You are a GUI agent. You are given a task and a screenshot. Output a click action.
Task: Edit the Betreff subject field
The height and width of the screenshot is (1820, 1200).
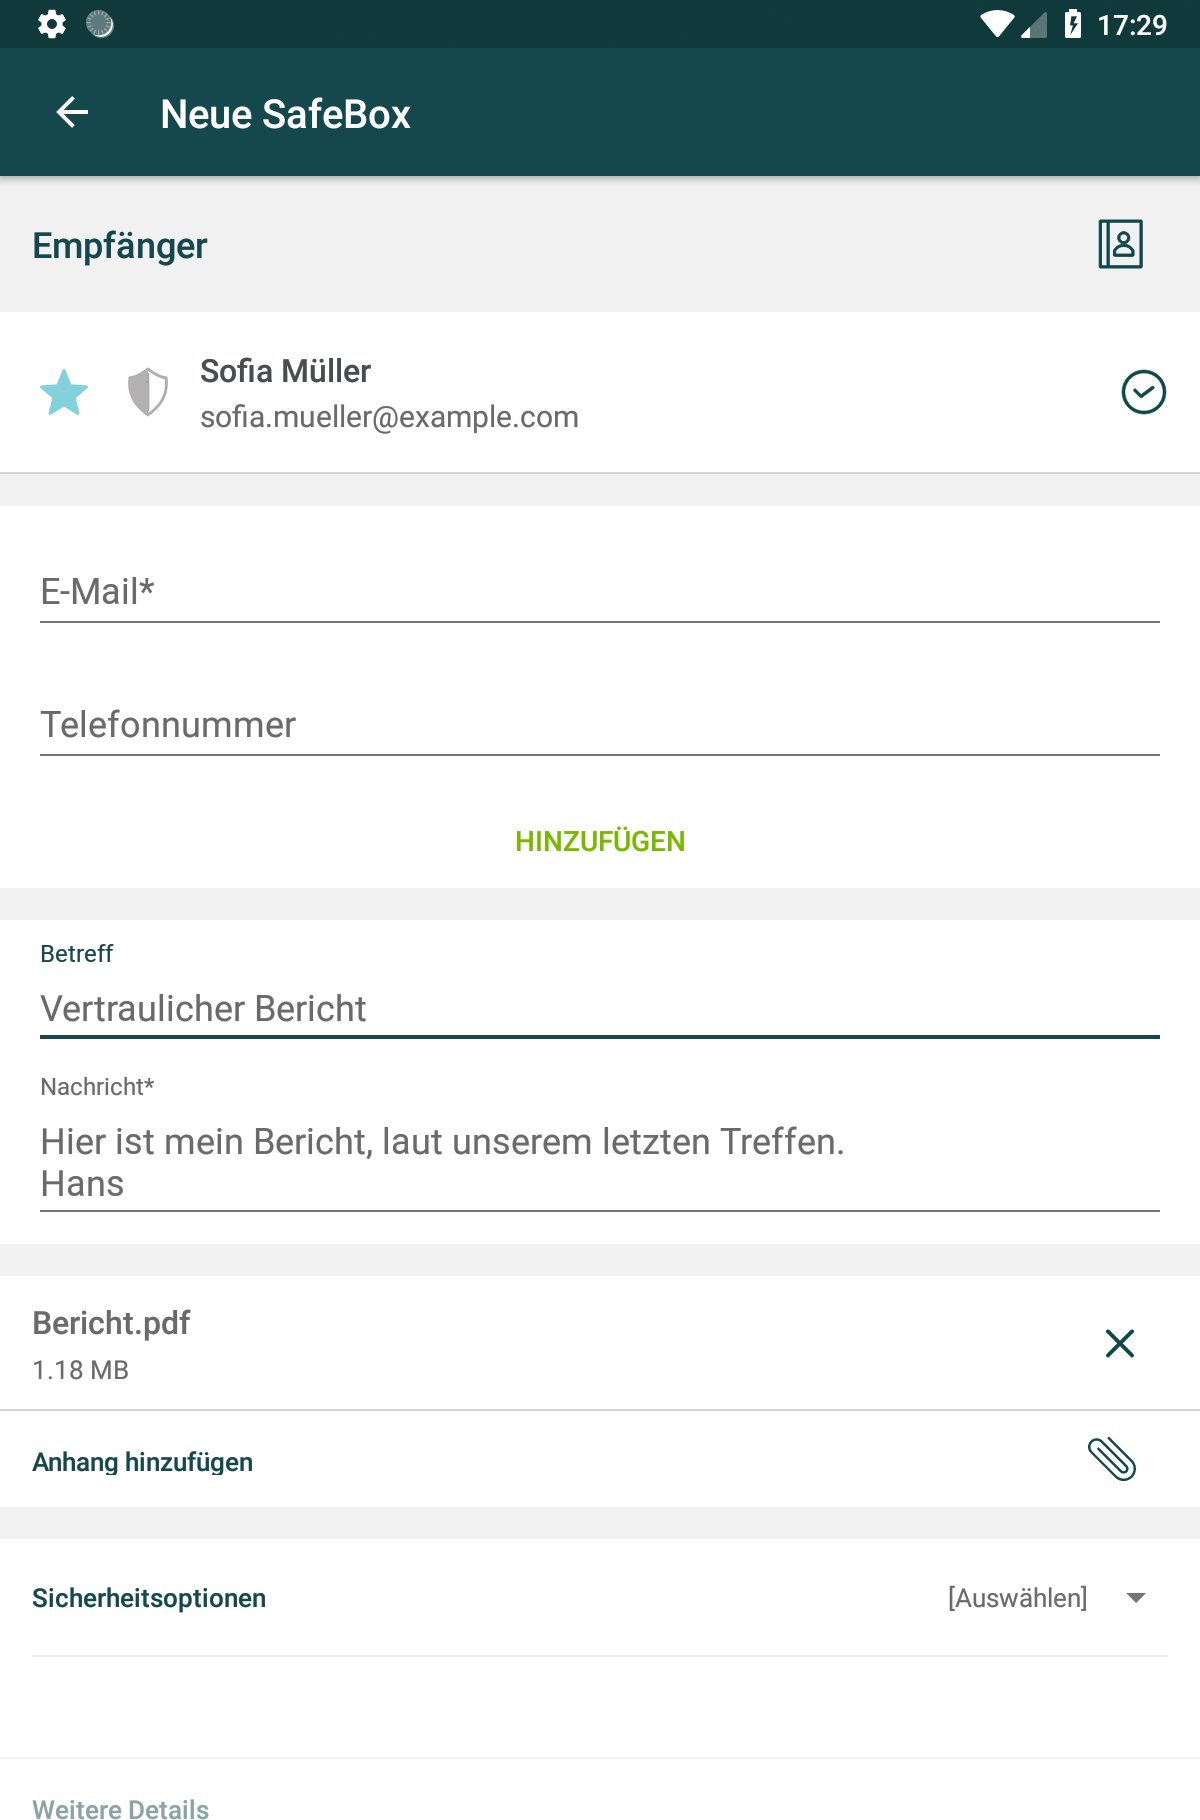(x=600, y=1008)
